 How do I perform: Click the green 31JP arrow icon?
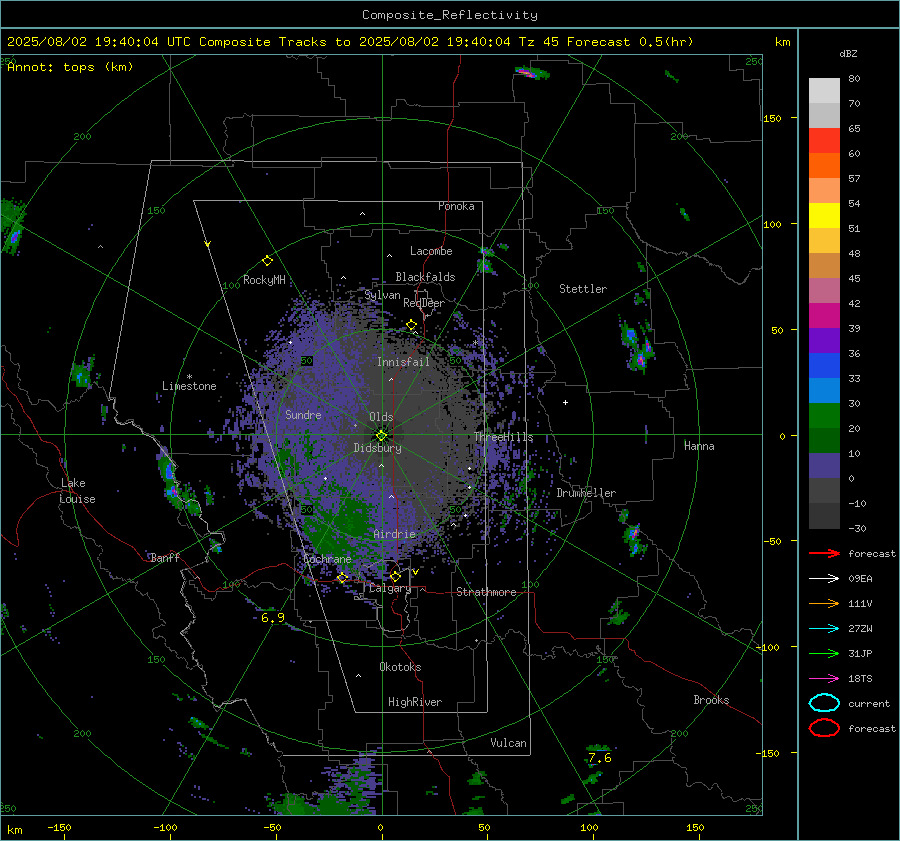[824, 653]
